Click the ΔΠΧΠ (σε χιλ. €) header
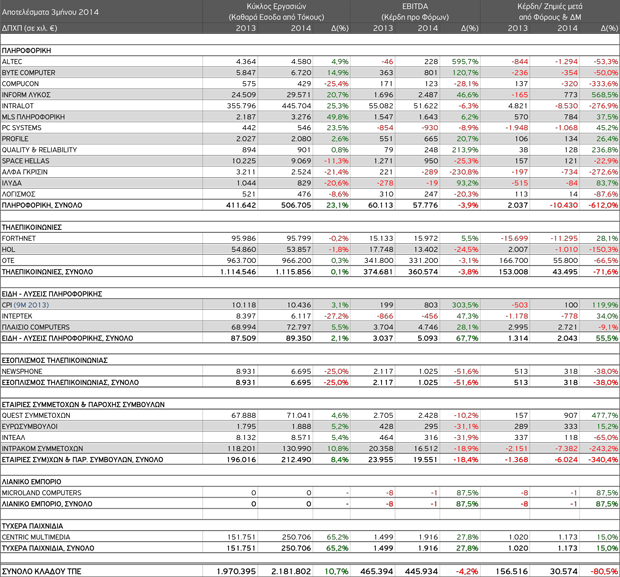The height and width of the screenshot is (577, 620). [x=30, y=28]
